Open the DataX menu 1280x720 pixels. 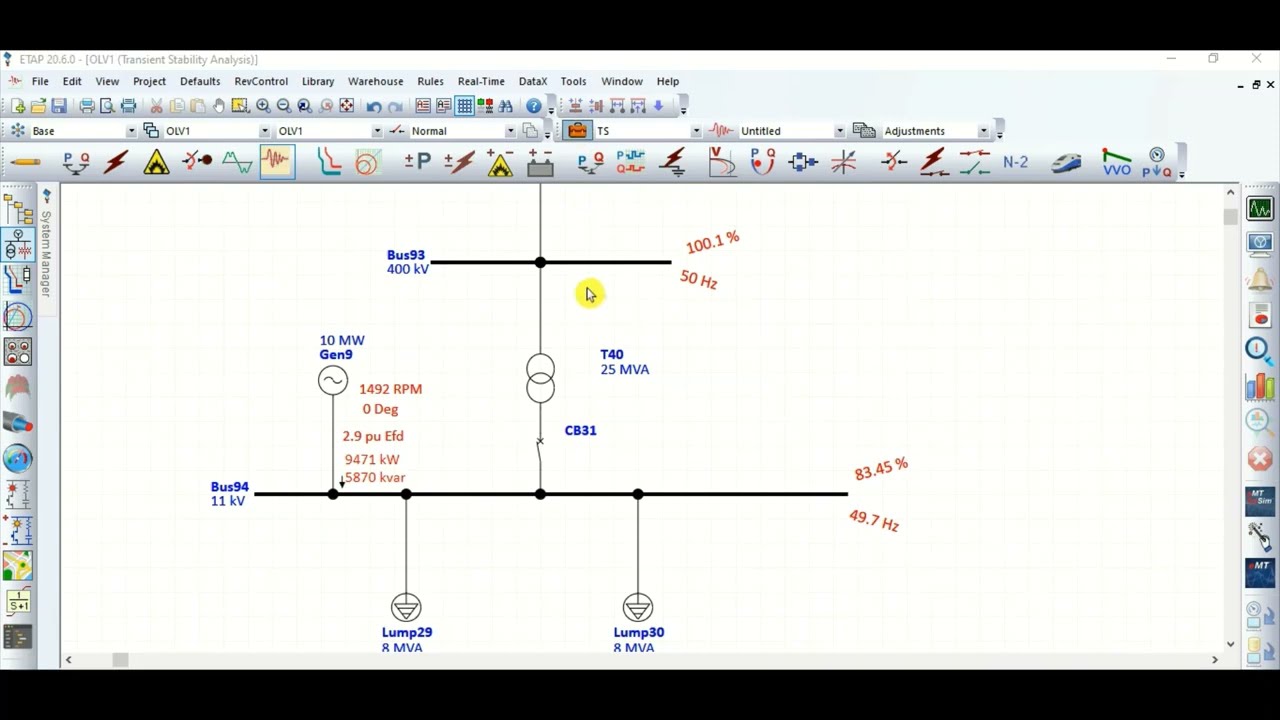coord(533,81)
